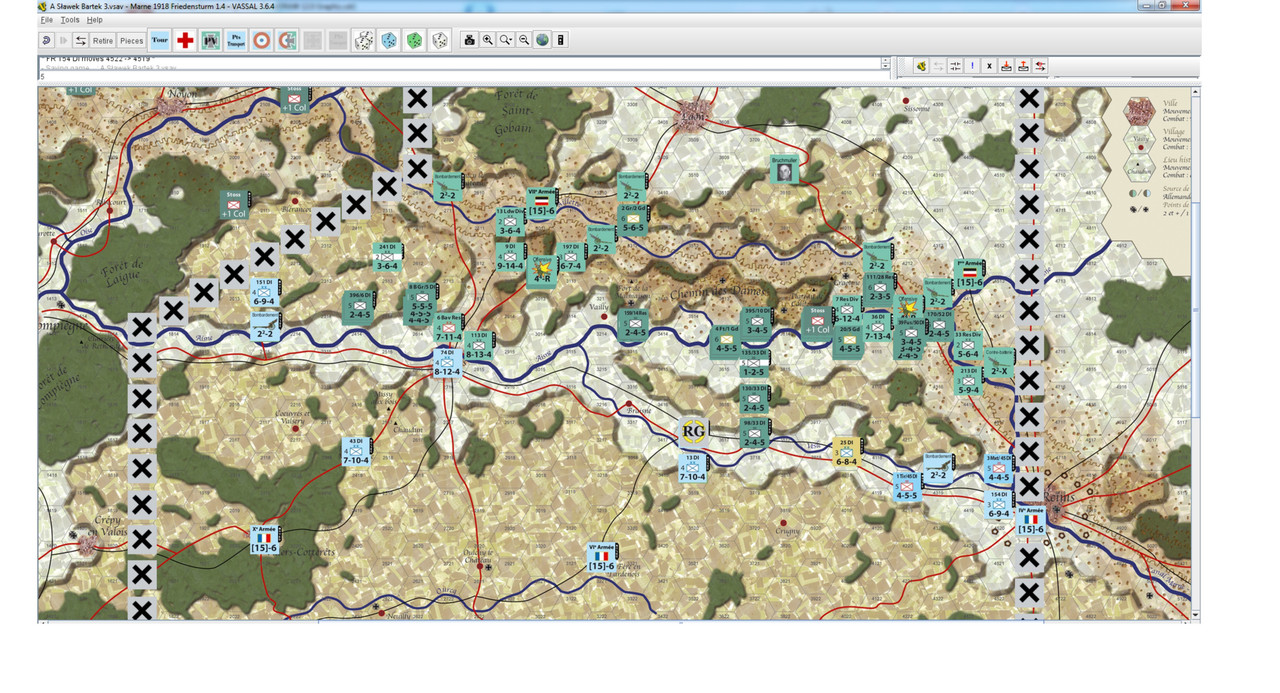Click the blue exclamation mark icon

(972, 66)
